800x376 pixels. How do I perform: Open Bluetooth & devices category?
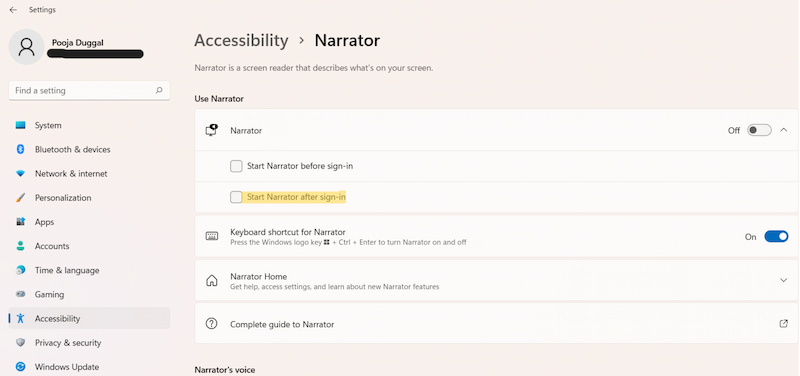coord(89,149)
